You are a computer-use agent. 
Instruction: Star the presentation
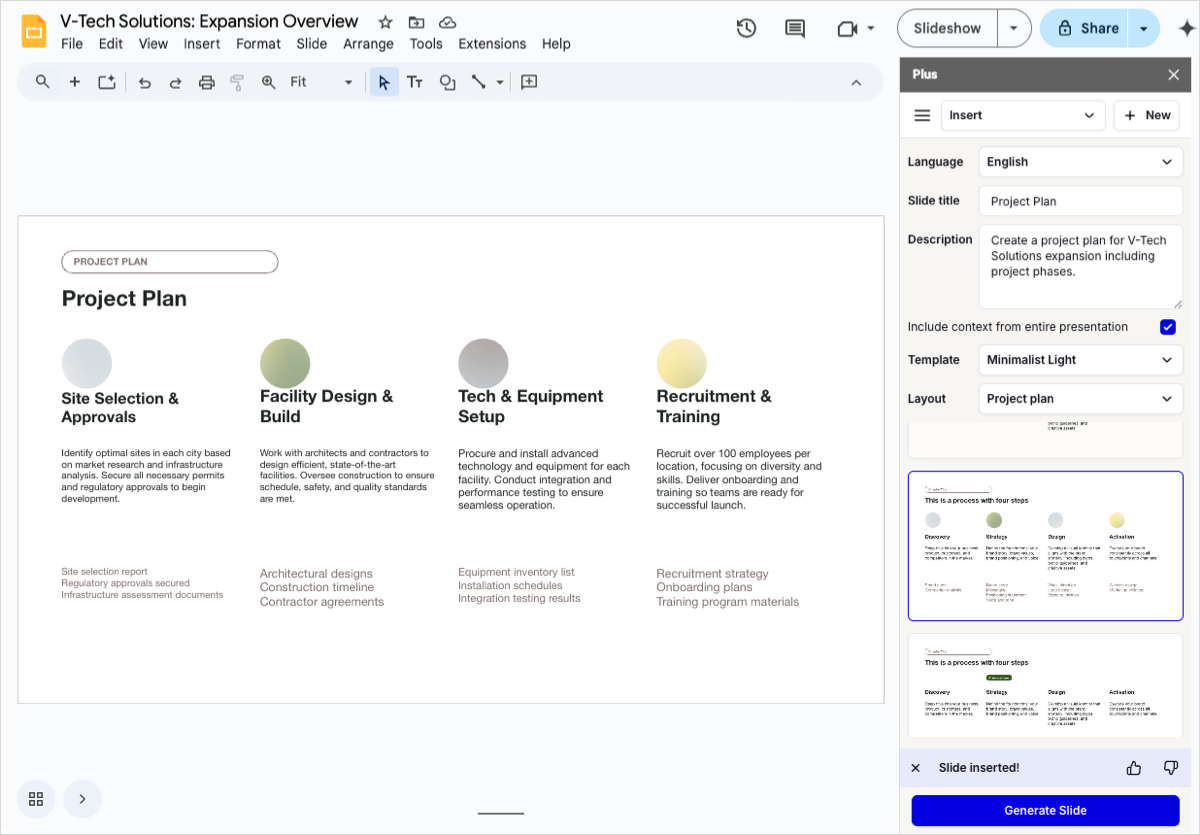click(385, 22)
